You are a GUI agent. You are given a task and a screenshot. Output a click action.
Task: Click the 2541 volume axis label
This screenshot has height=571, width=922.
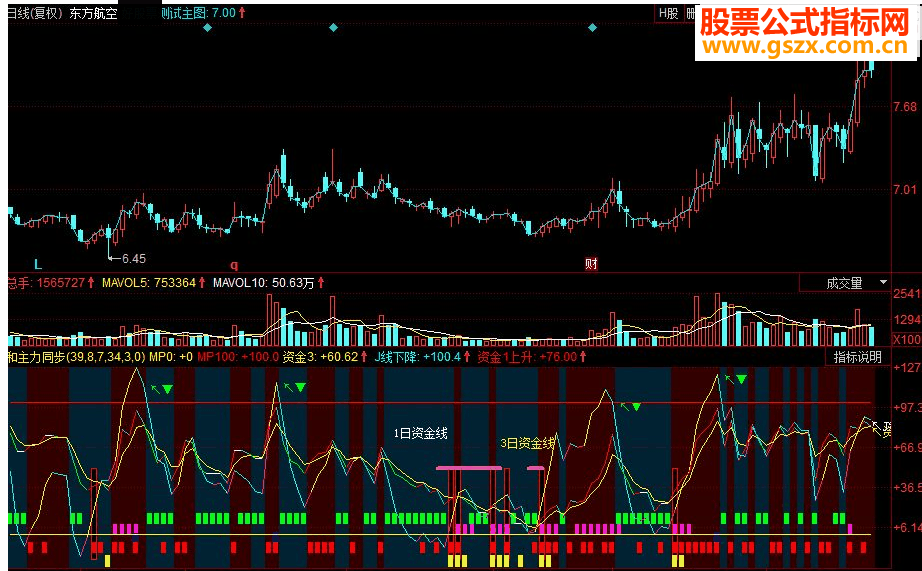[x=907, y=293]
